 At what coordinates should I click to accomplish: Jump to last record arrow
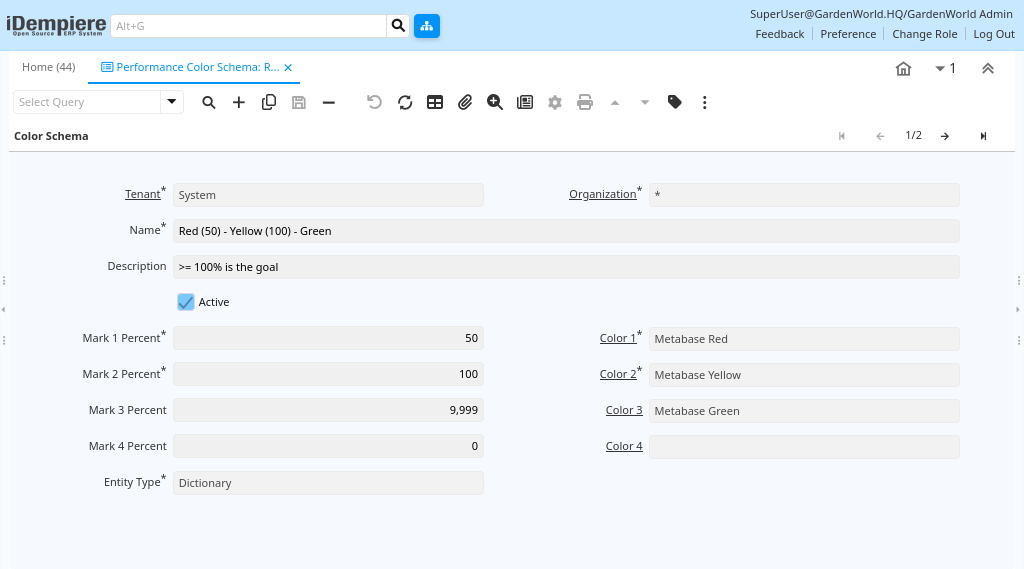coord(983,136)
